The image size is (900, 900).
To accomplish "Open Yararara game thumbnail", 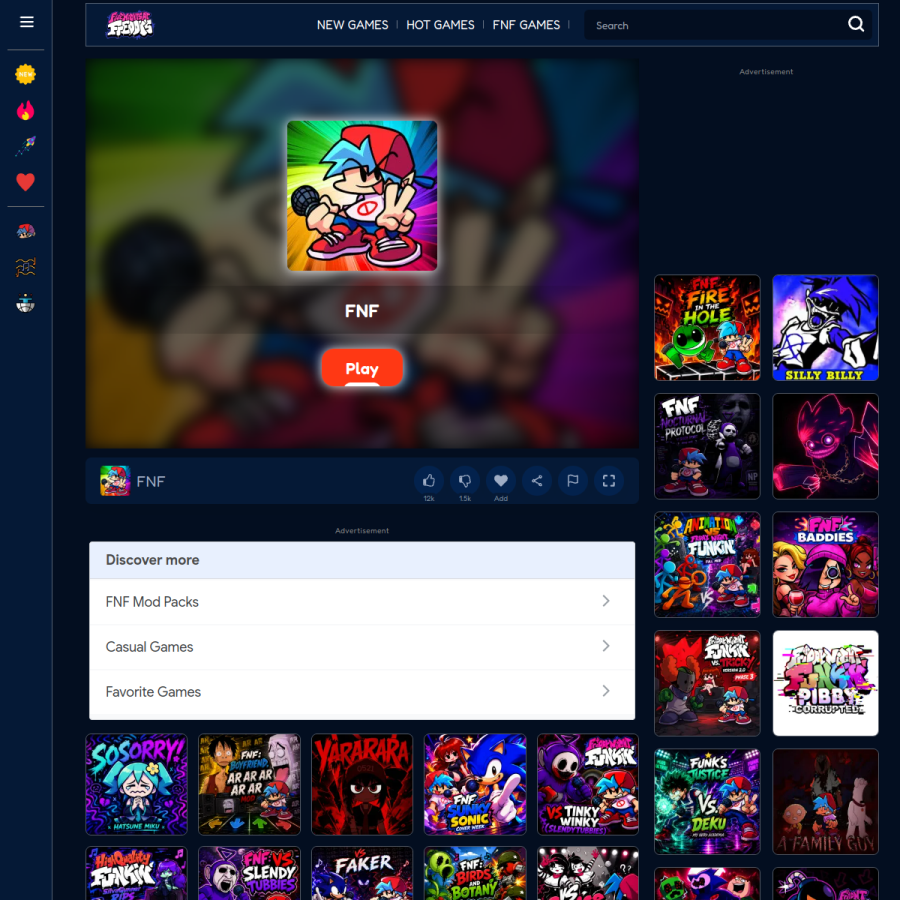I will coord(362,784).
